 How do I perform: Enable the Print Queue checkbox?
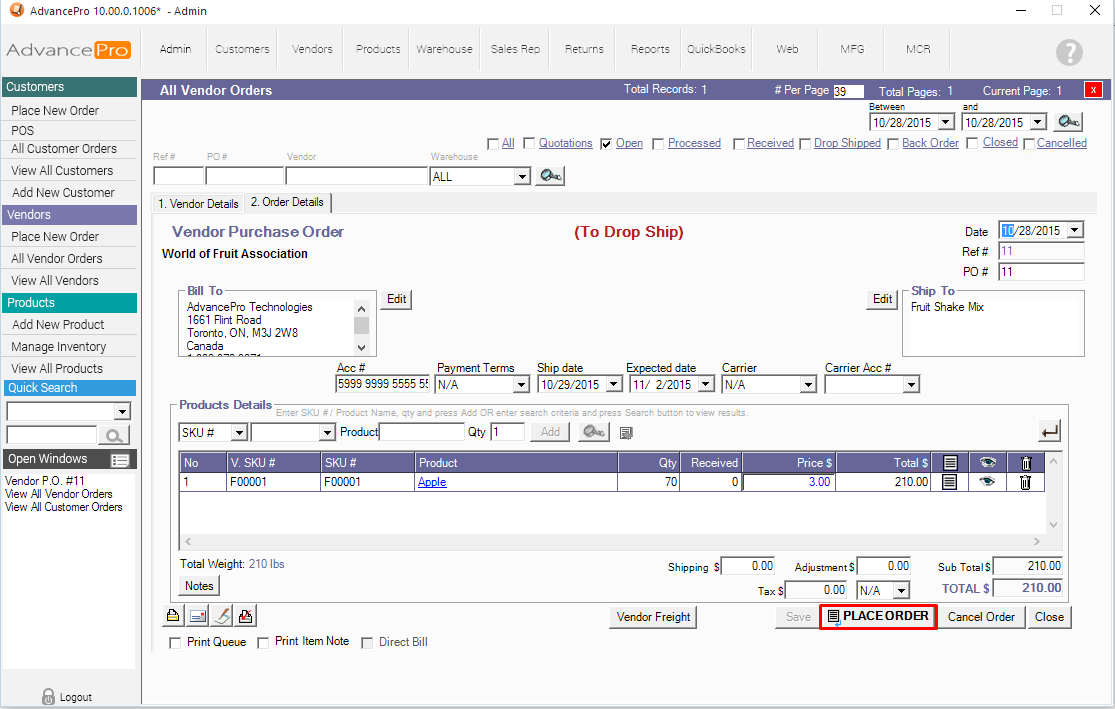tap(176, 642)
